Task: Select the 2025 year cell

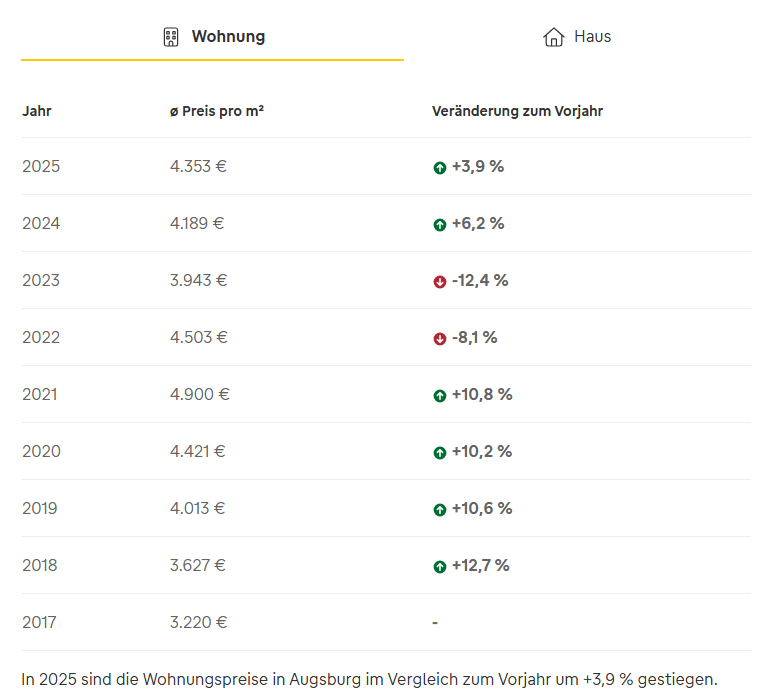Action: 41,166
